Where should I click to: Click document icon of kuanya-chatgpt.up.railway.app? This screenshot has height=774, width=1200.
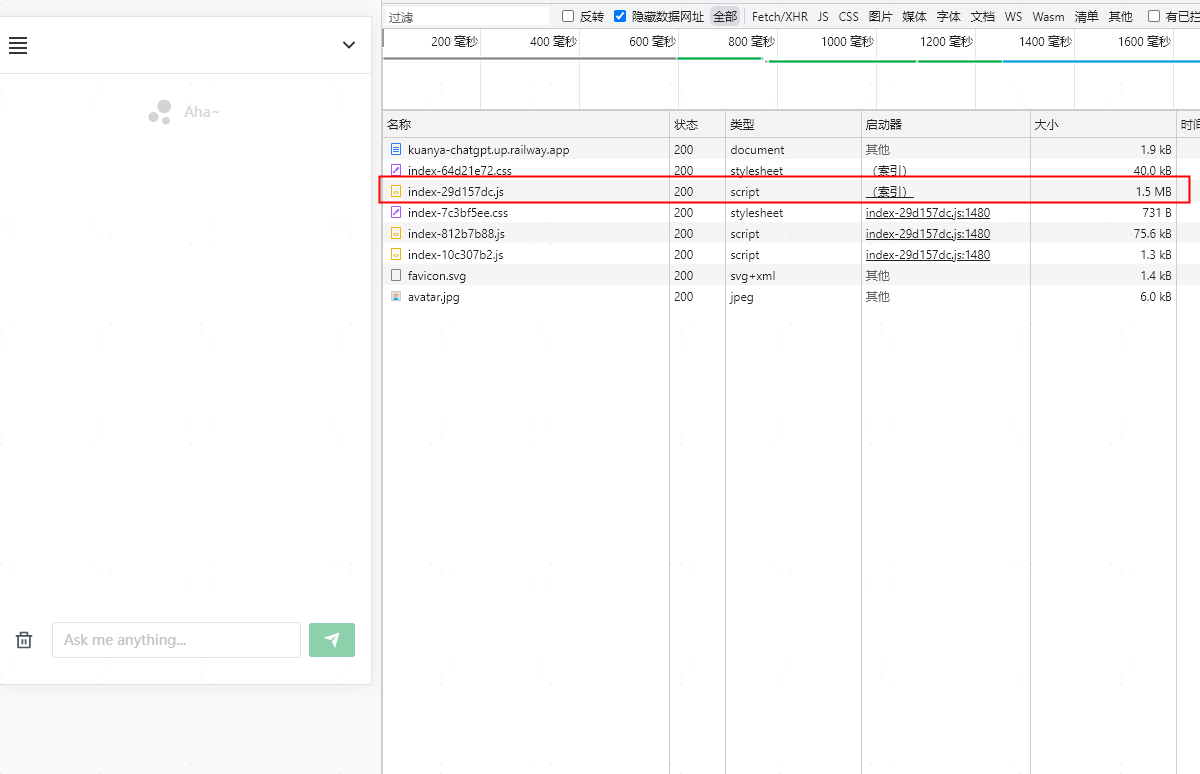pos(396,149)
